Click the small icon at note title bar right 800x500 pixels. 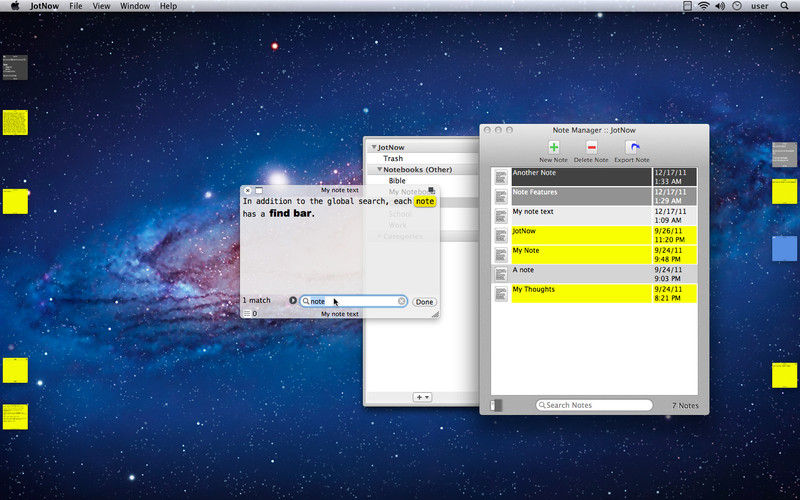(432, 190)
